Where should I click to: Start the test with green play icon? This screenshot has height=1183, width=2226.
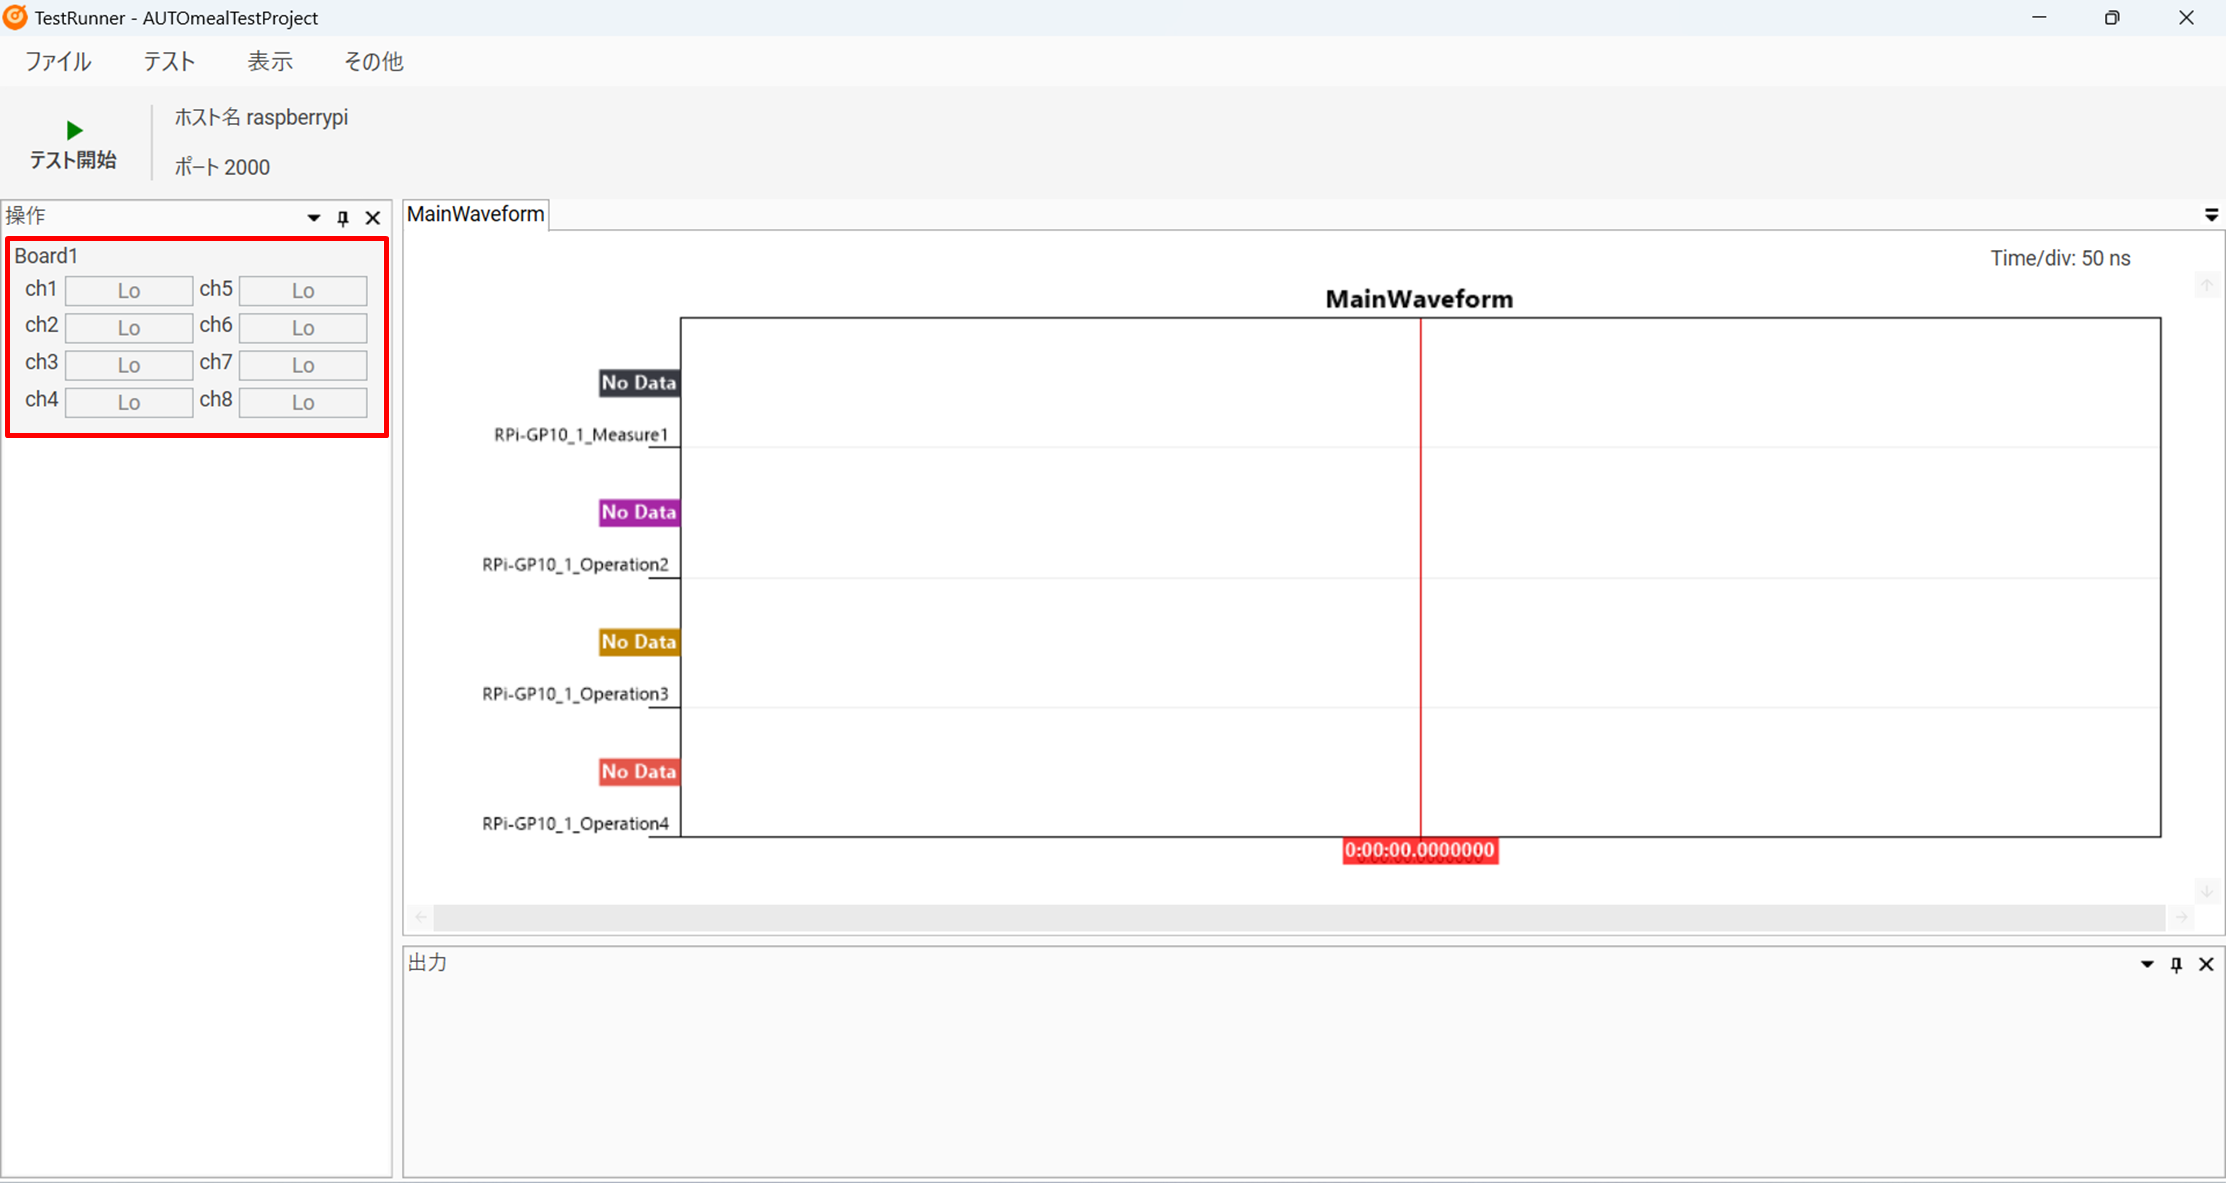click(x=73, y=130)
